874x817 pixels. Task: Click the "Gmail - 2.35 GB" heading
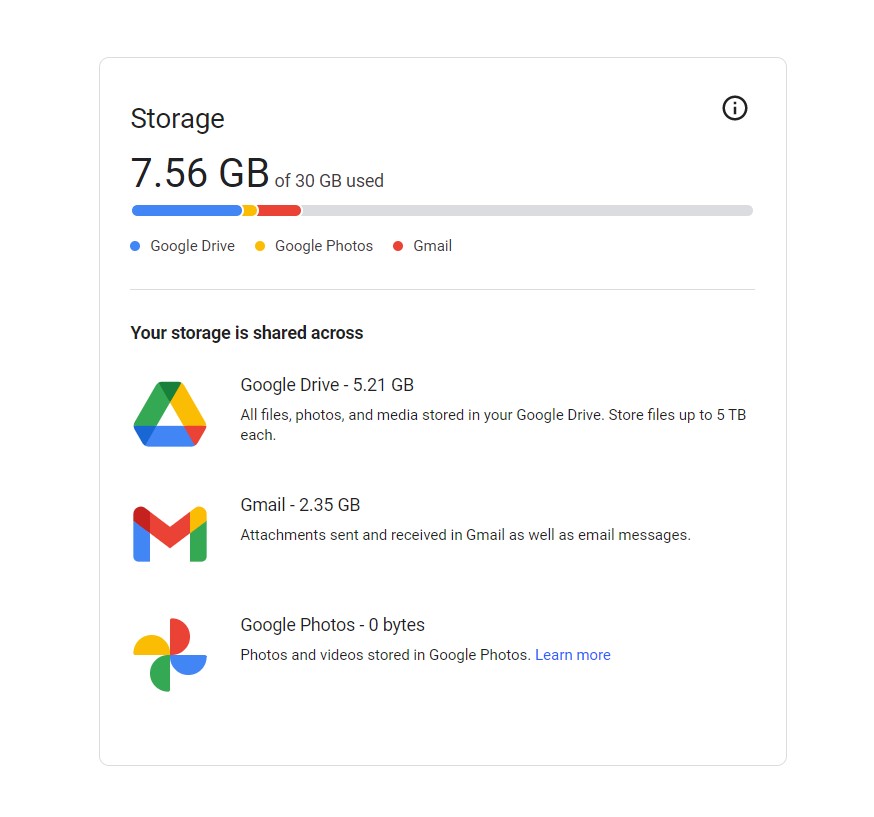(300, 505)
